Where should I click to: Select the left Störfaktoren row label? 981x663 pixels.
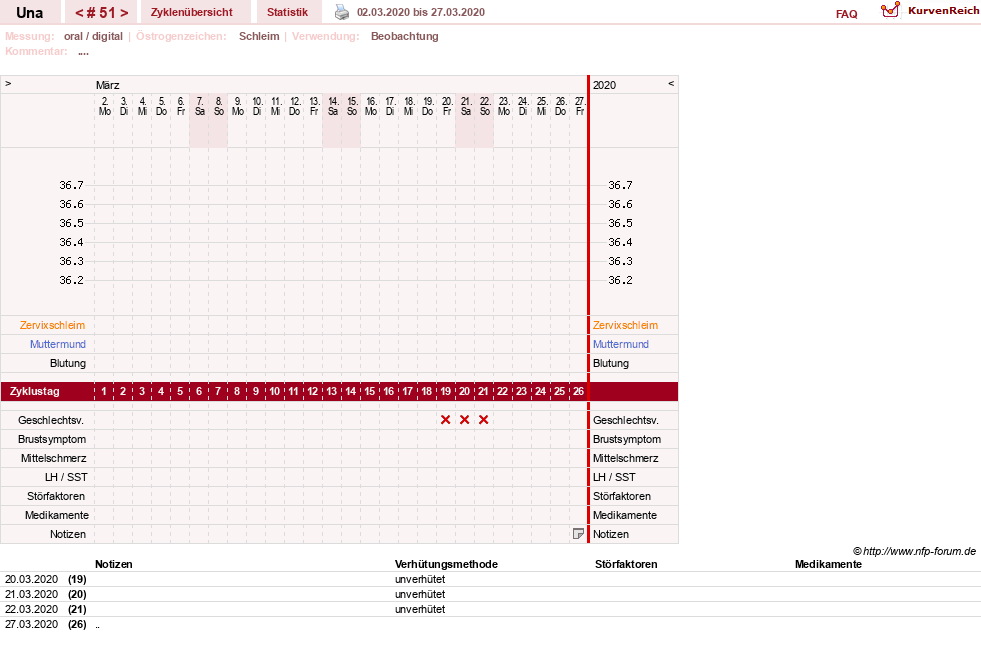click(56, 496)
